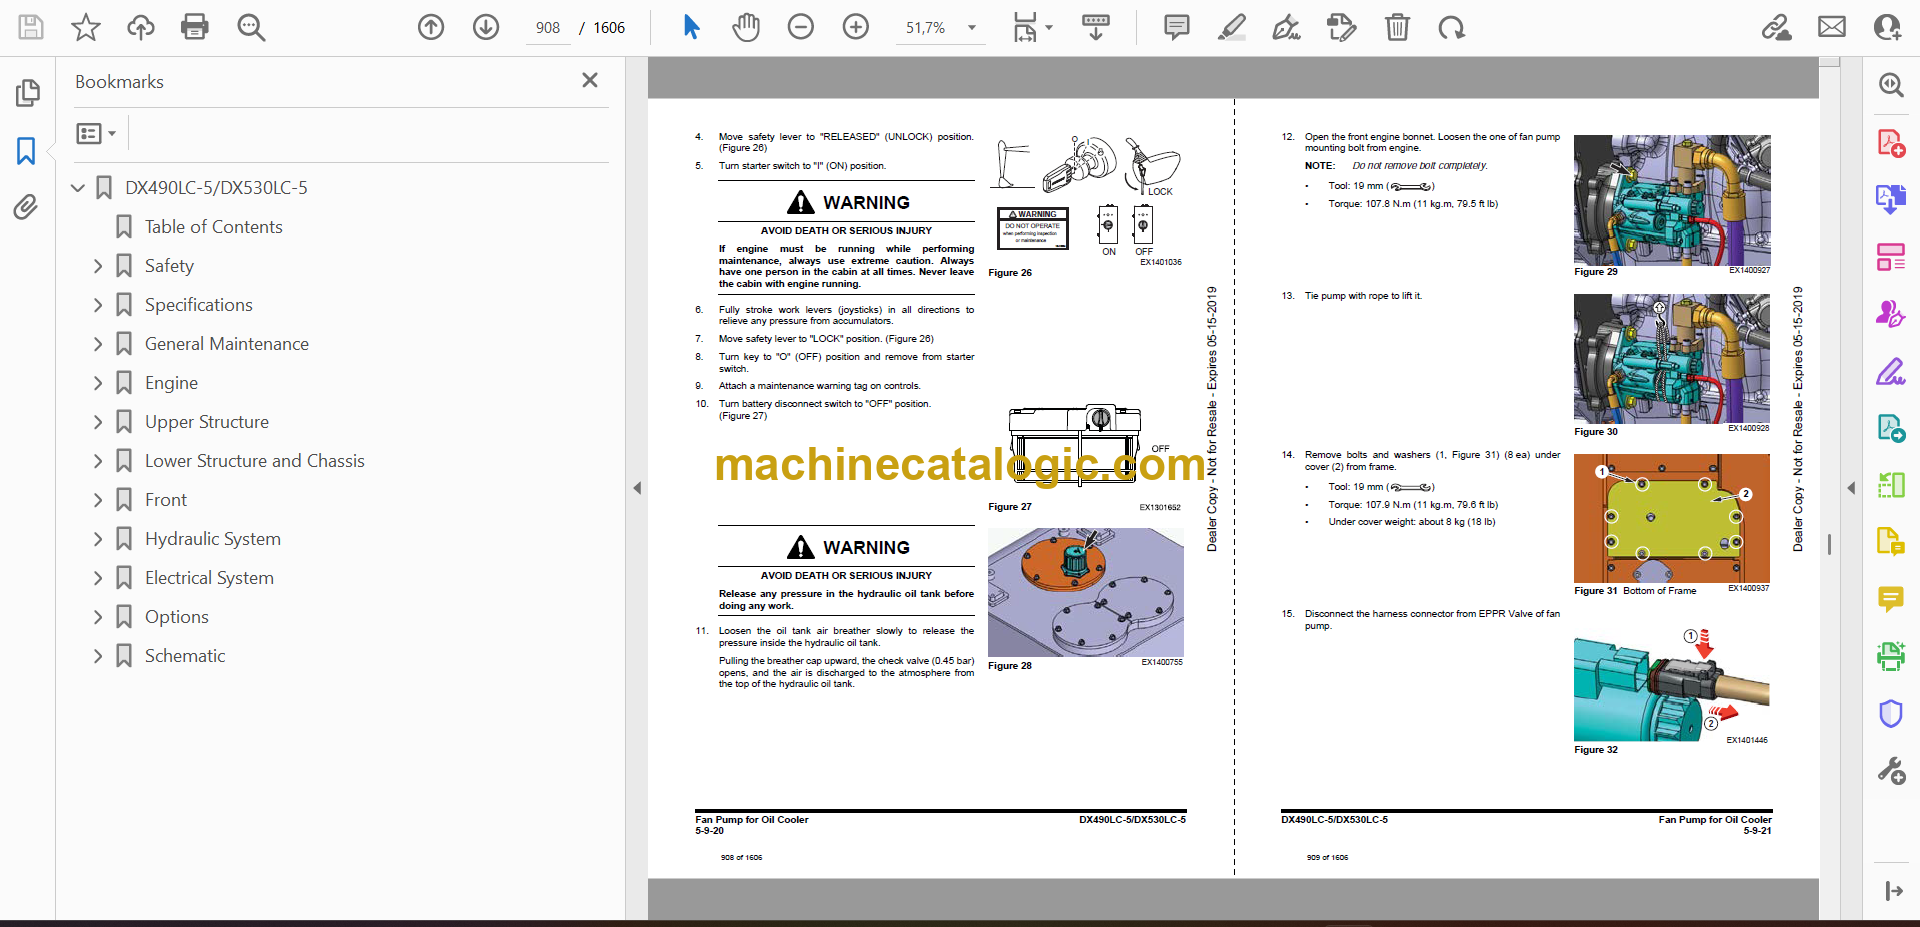Add a sticky note comment
This screenshot has width=1920, height=927.
click(1177, 27)
